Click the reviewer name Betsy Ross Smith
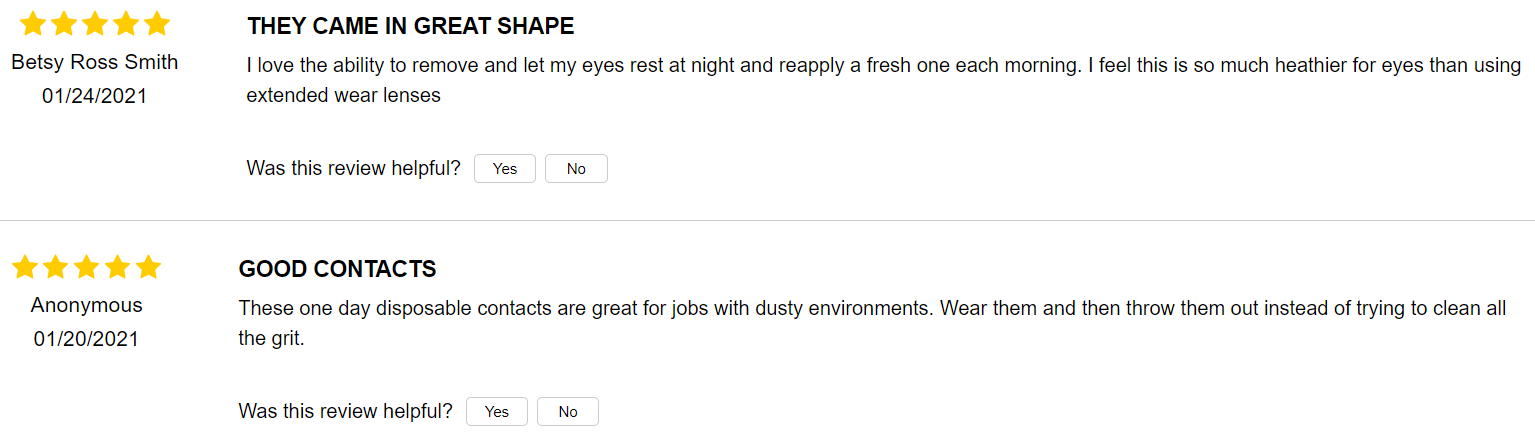The height and width of the screenshot is (445, 1535). (x=95, y=62)
